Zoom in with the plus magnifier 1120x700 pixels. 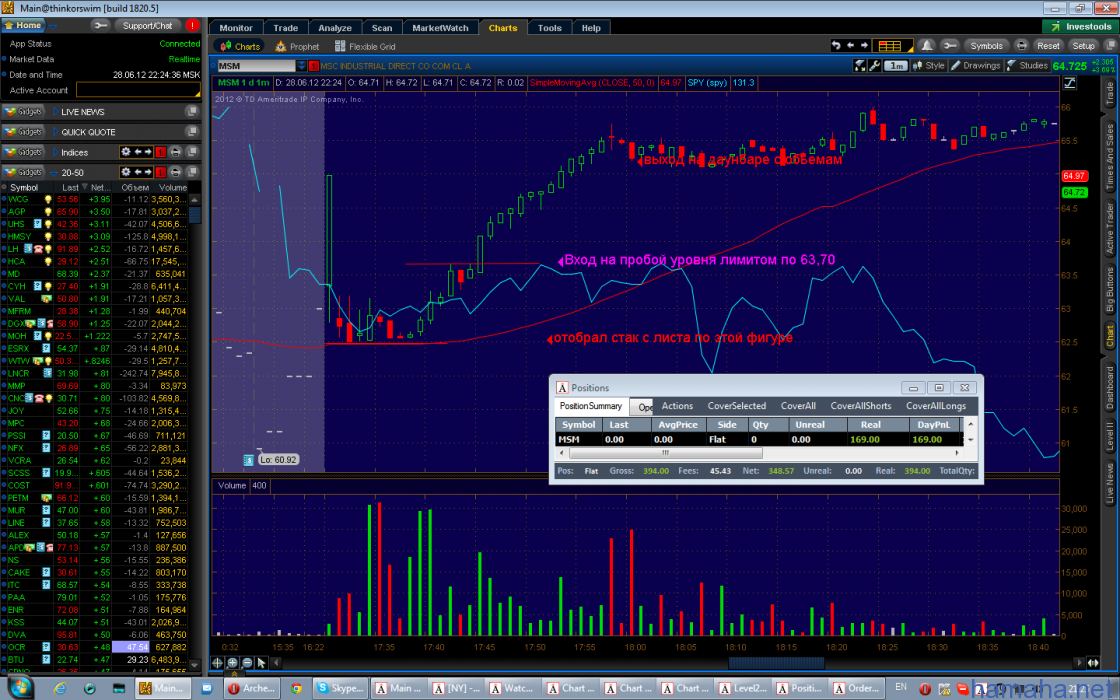coord(233,663)
